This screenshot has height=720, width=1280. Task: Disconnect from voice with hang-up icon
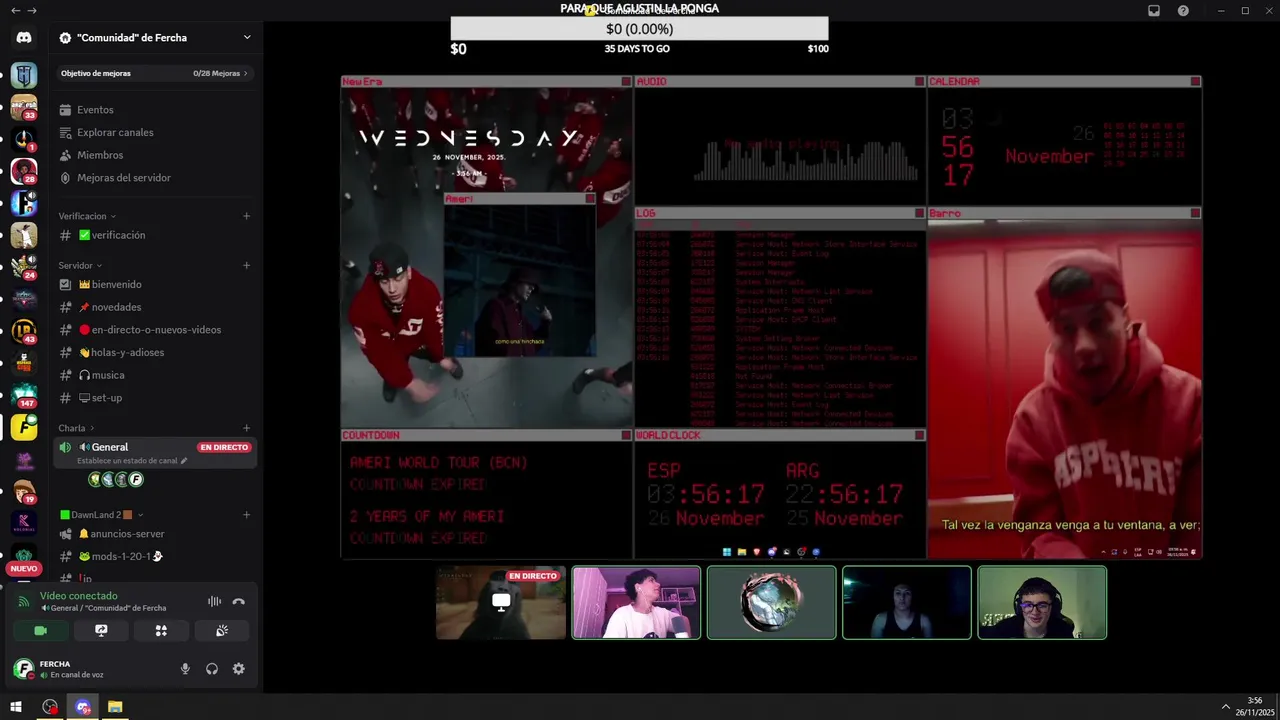click(238, 601)
